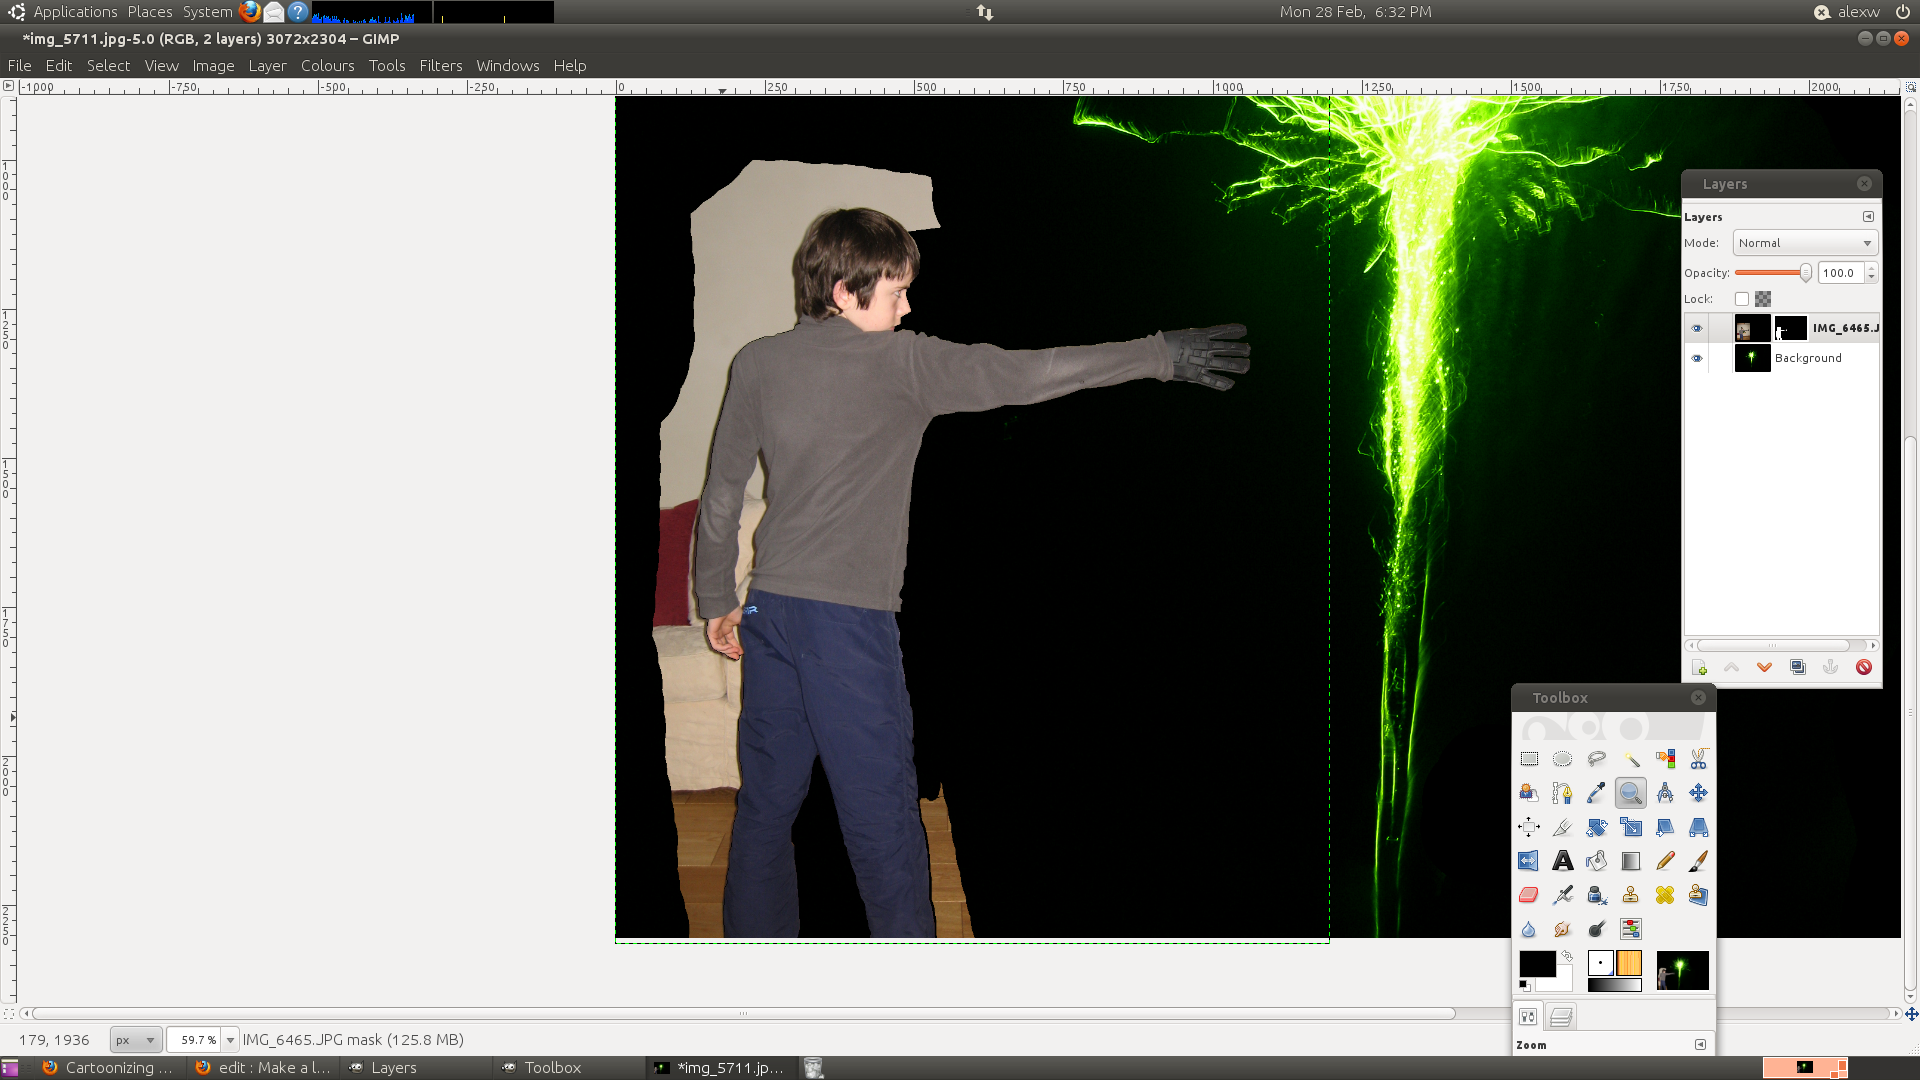Select the Zoom magnifier tool
This screenshot has width=1920, height=1080.
coord(1631,793)
